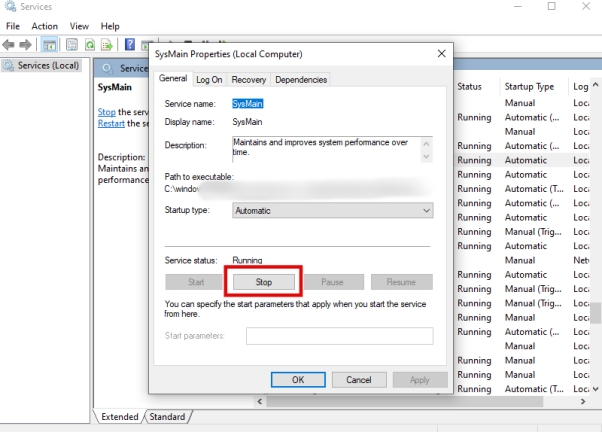This screenshot has width=602, height=432.
Task: Close the SysMain Properties dialog
Action: coord(442,54)
